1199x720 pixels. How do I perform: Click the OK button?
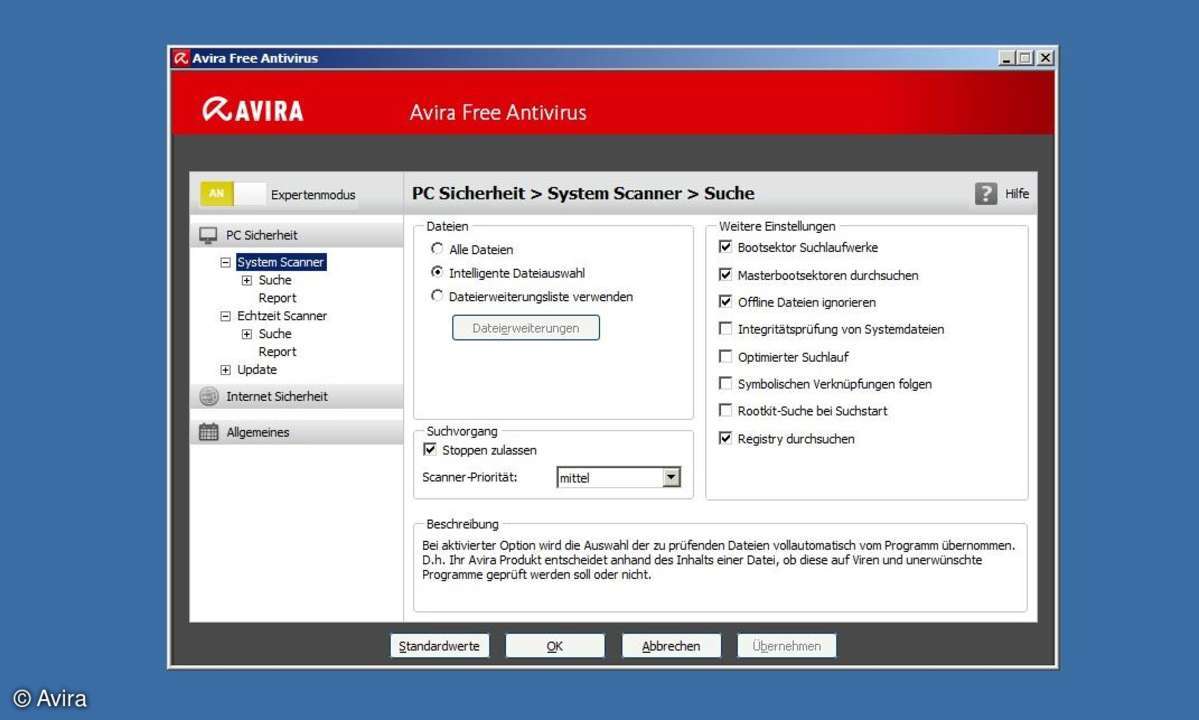(554, 646)
